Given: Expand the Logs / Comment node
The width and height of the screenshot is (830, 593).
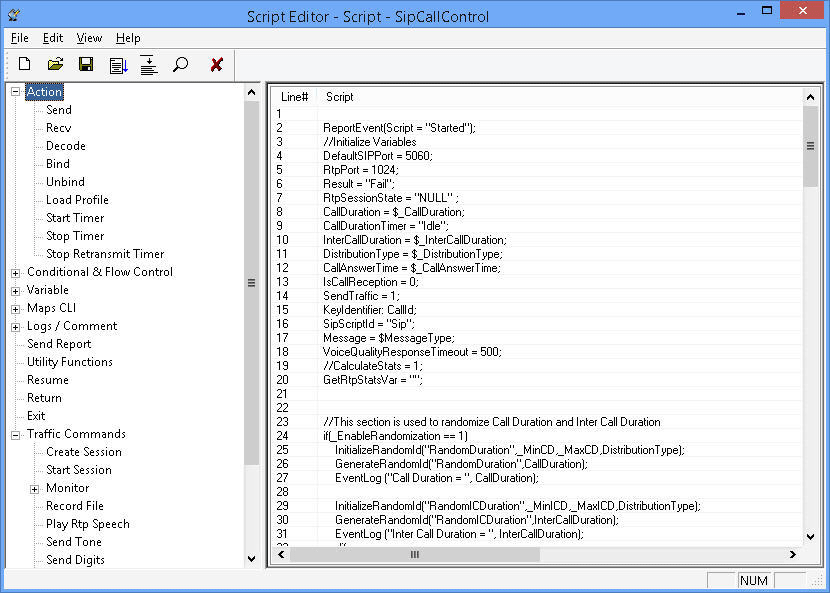Looking at the screenshot, I should (15, 327).
